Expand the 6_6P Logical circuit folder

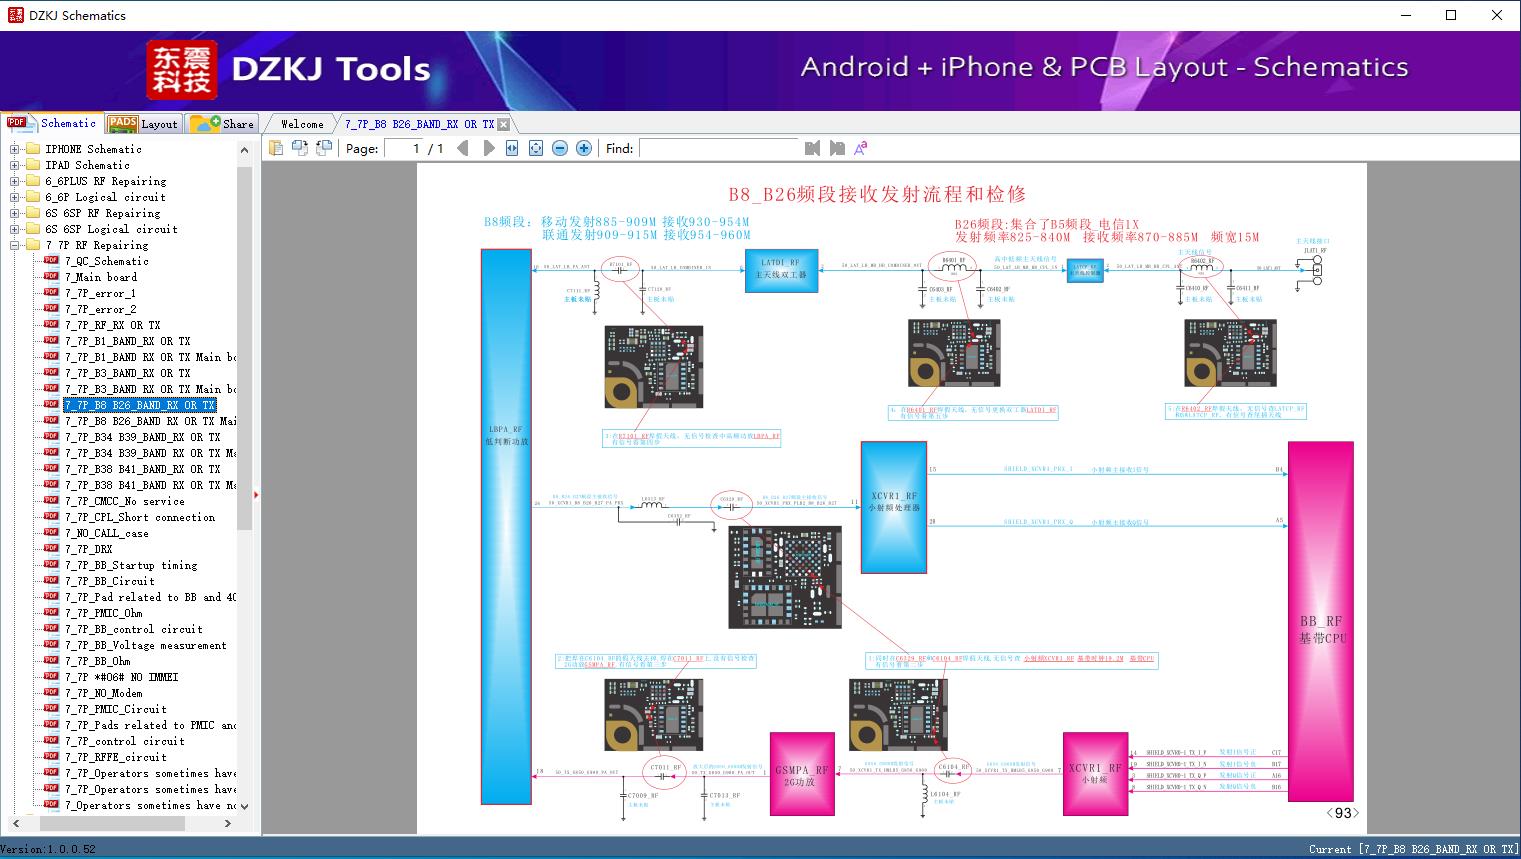(15, 197)
